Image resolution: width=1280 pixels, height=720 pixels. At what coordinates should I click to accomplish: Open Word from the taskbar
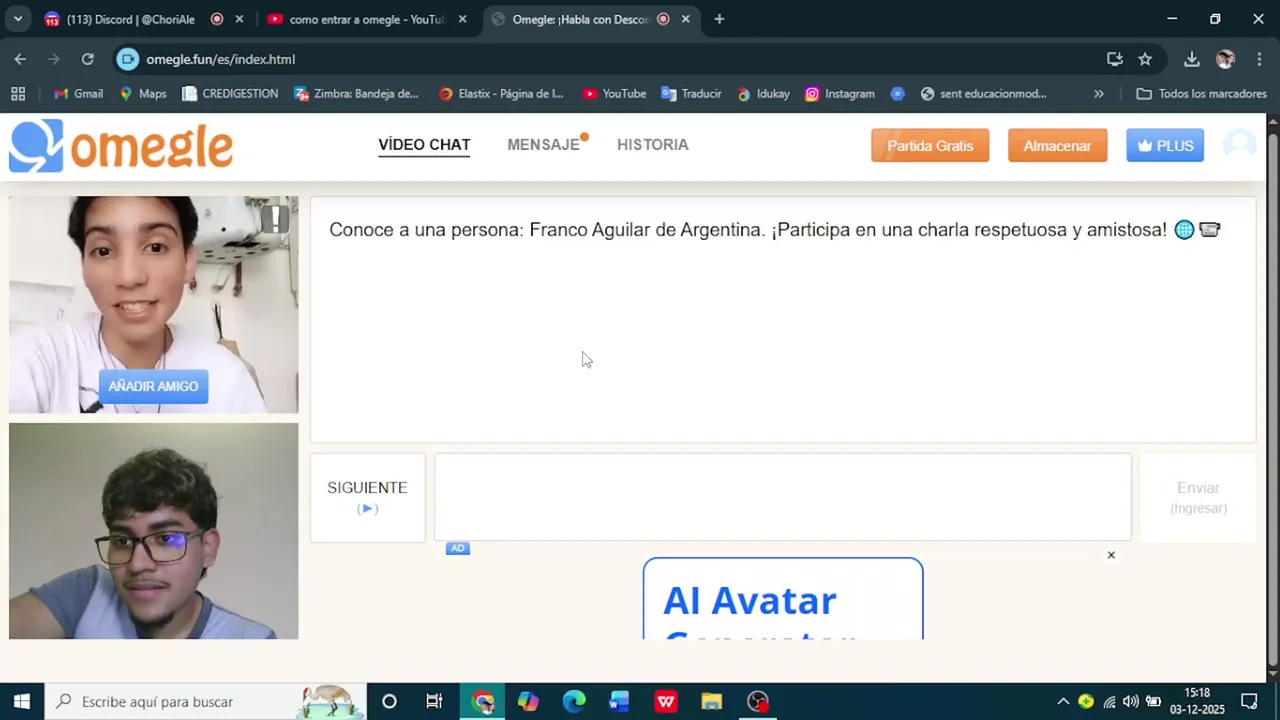tap(619, 701)
